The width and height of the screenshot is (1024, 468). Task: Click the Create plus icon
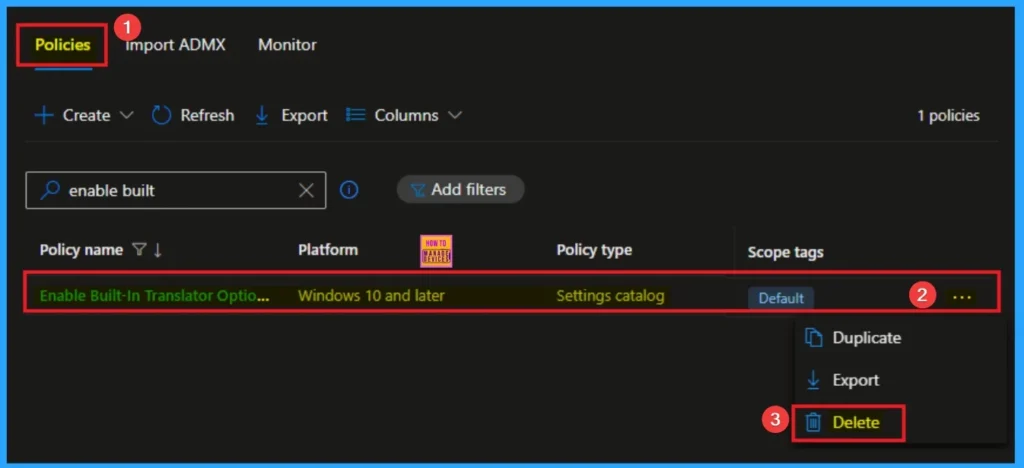(x=44, y=116)
